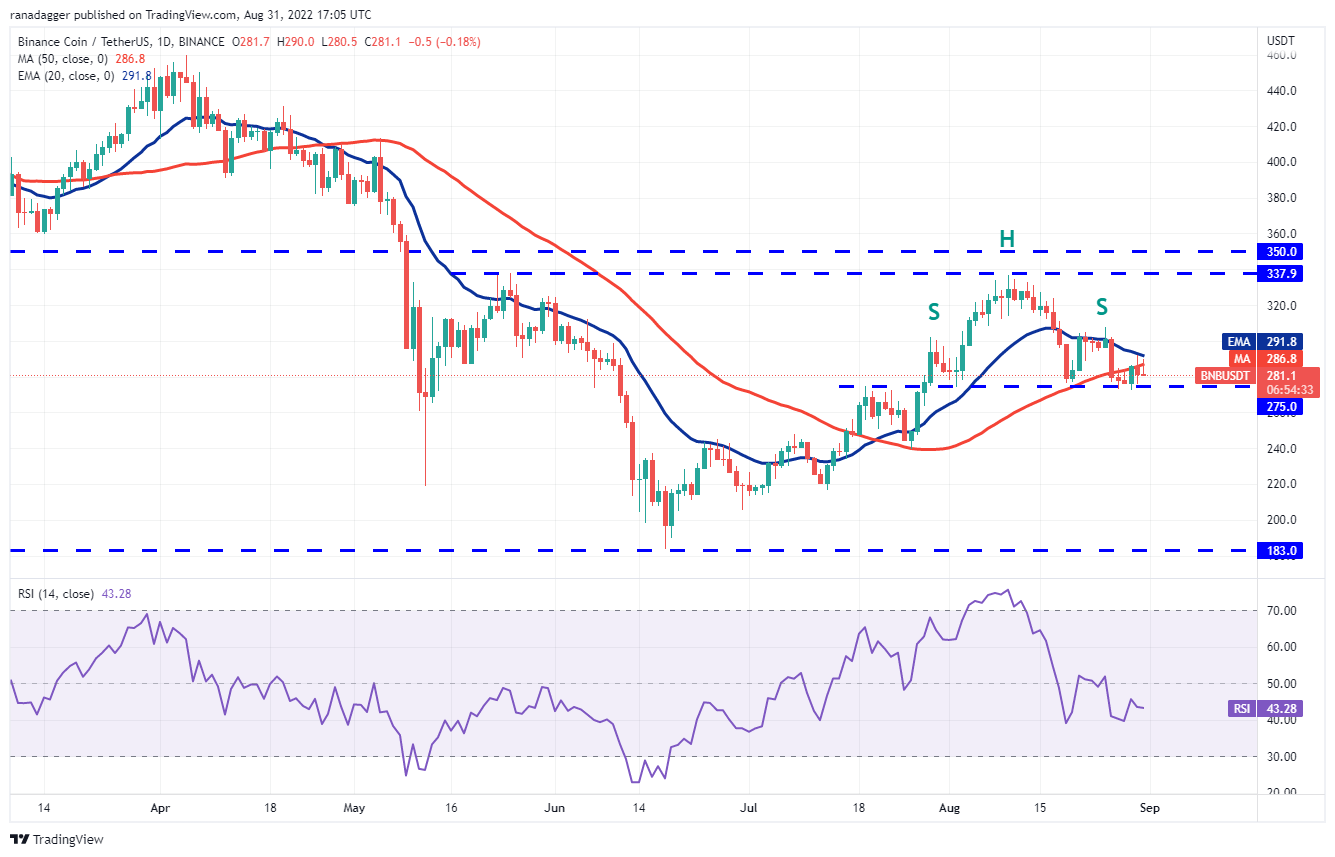Image resolution: width=1335 pixels, height=857 pixels.
Task: Click the TradingView logo at bottom left
Action: coord(57,839)
